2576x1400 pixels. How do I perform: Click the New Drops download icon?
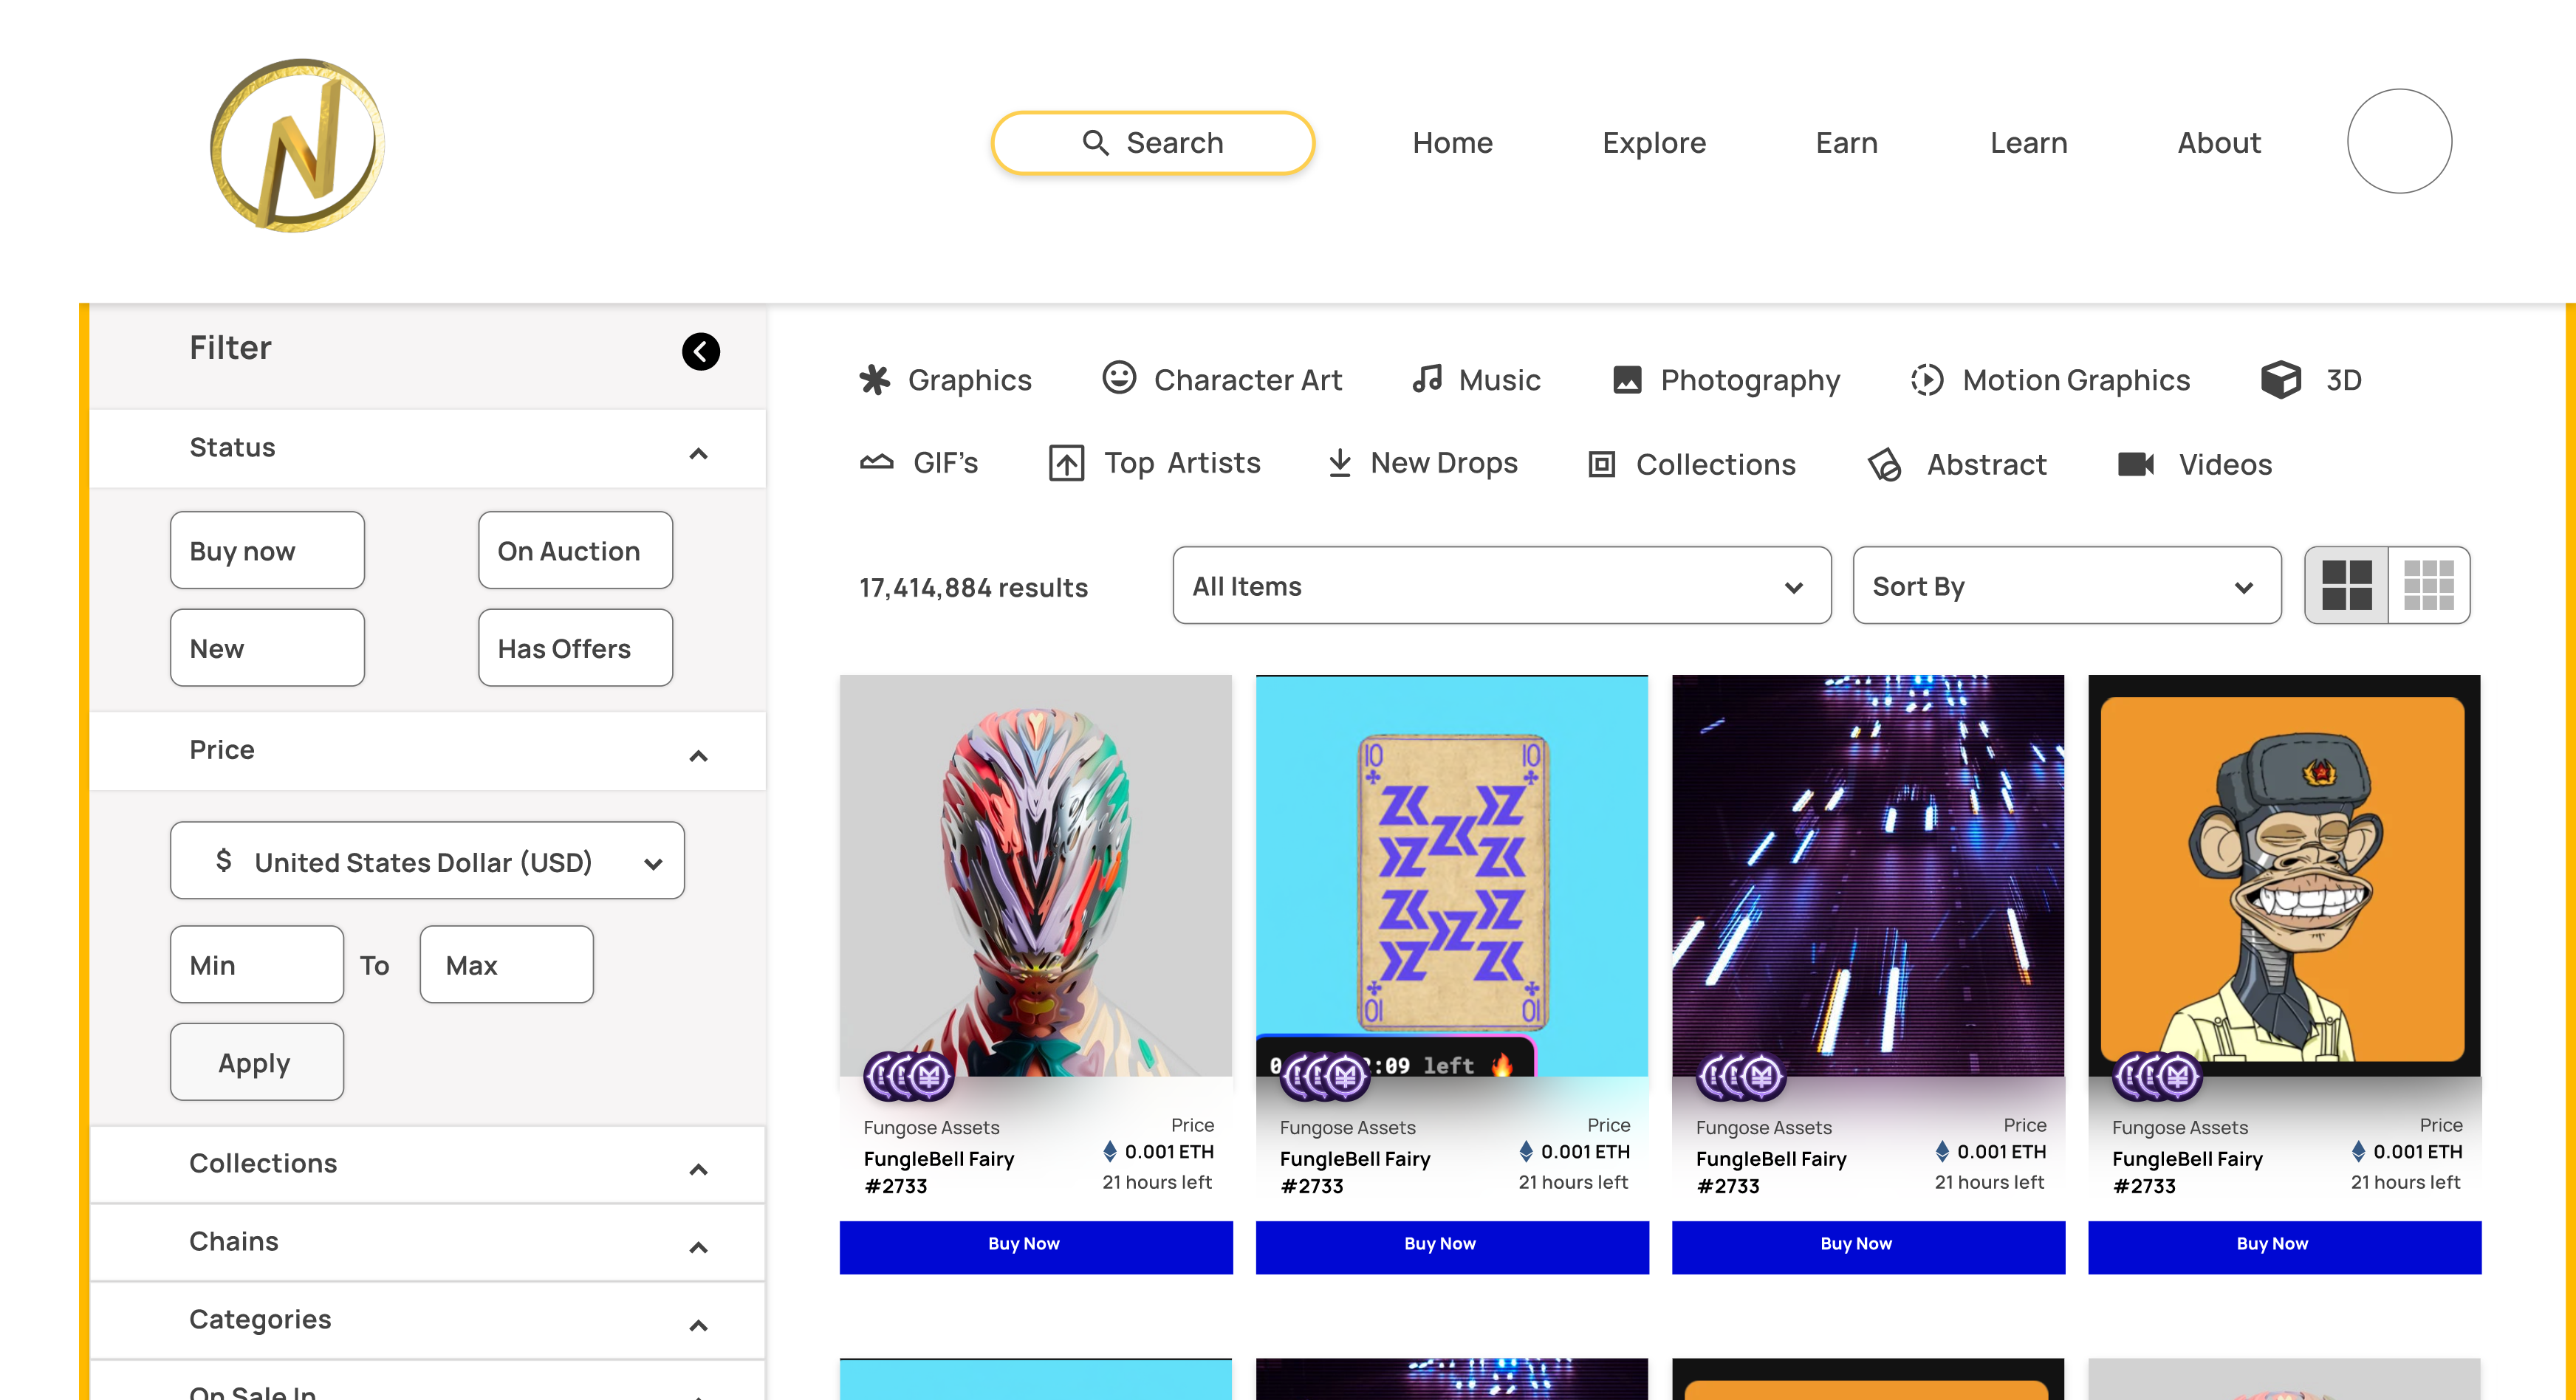1339,462
